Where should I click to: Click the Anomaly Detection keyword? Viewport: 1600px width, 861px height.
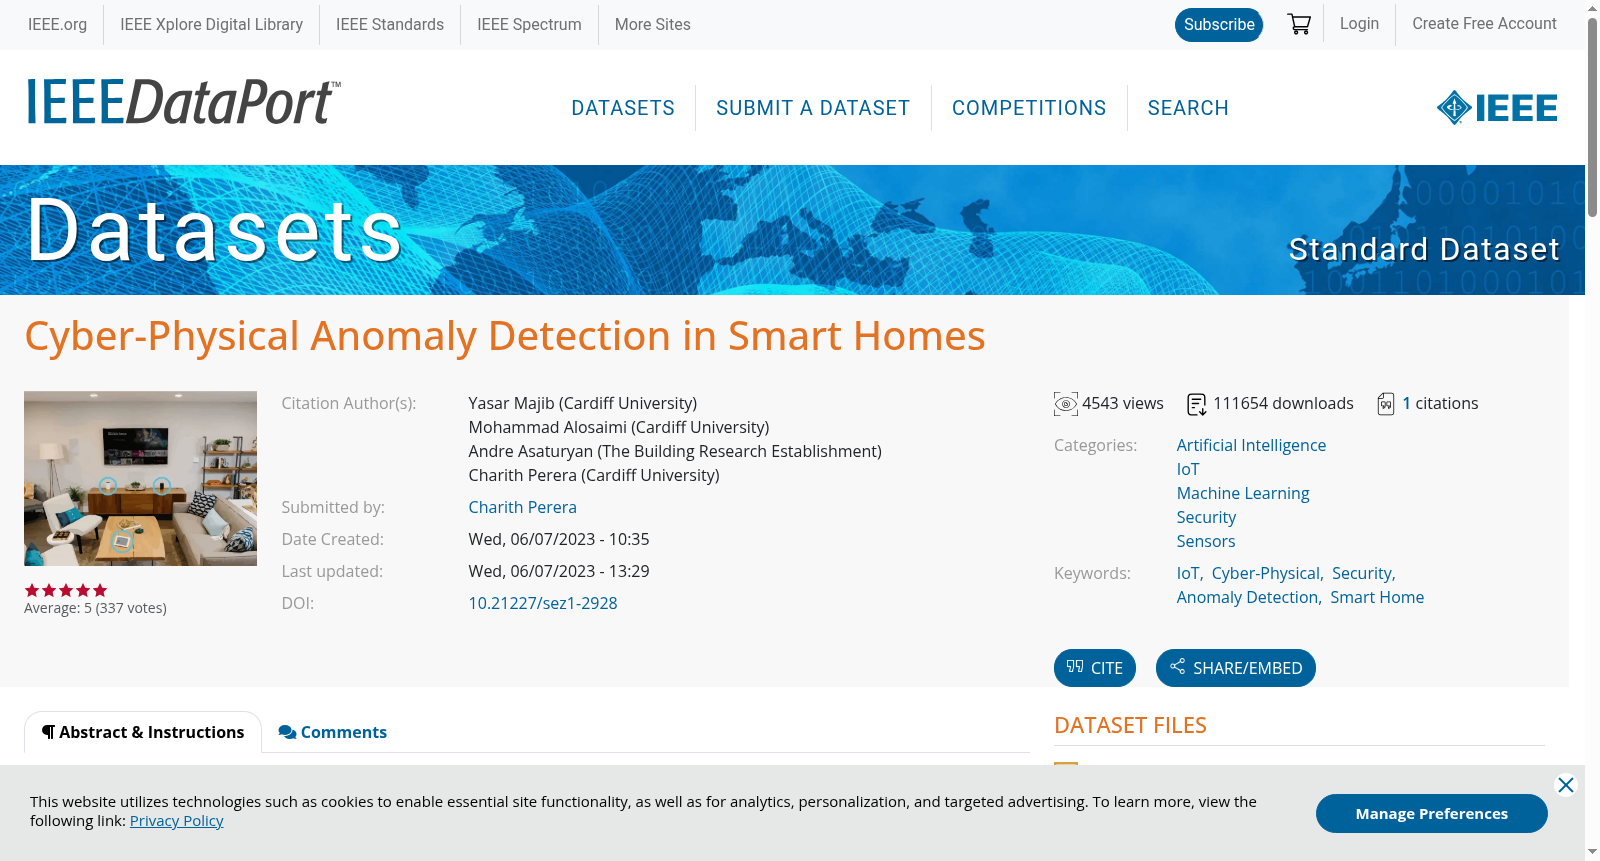point(1247,597)
